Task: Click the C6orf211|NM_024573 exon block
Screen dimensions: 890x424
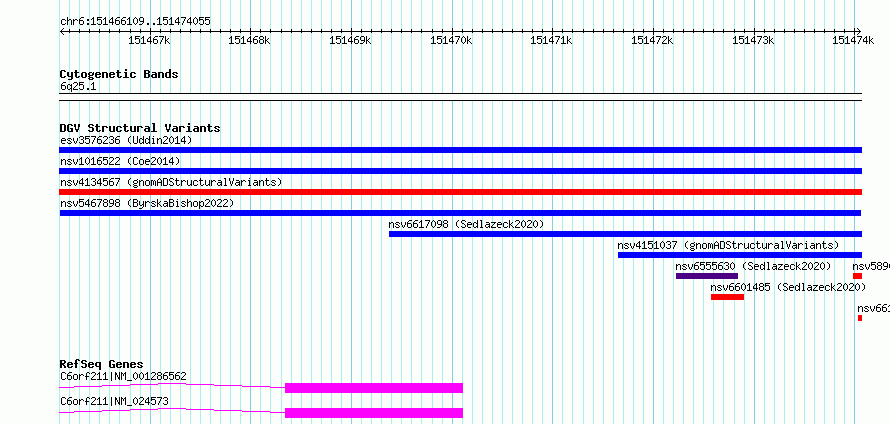Action: (x=373, y=413)
